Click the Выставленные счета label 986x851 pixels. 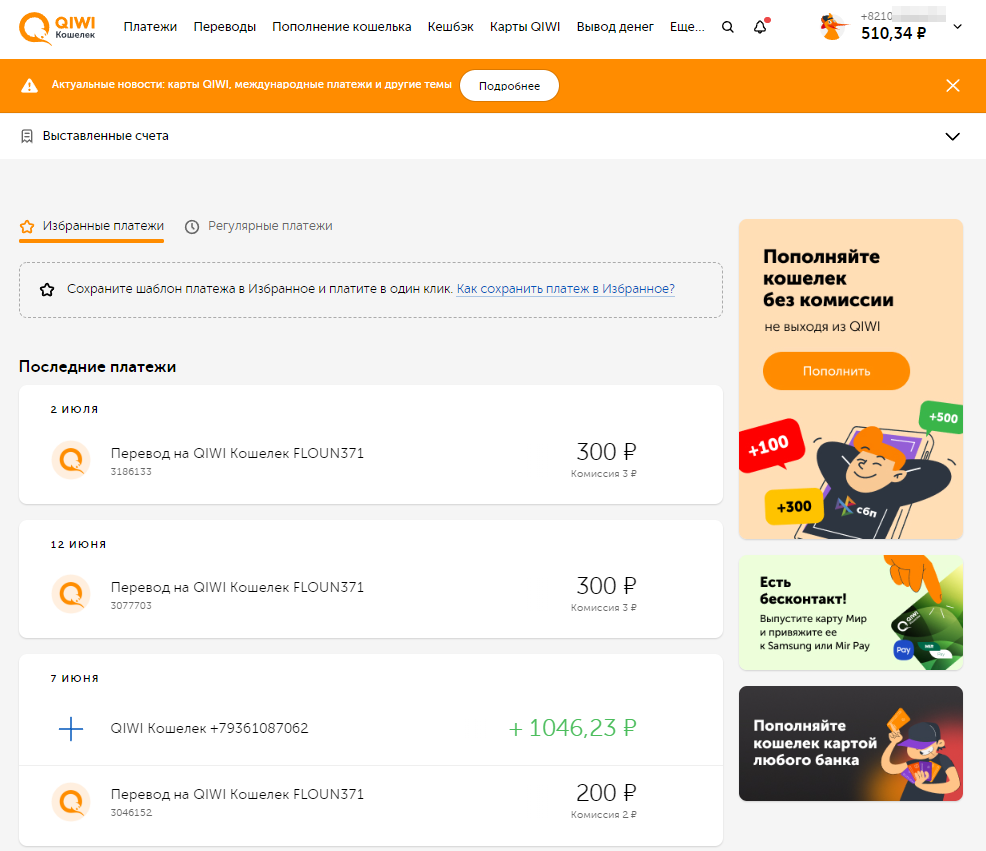click(106, 136)
